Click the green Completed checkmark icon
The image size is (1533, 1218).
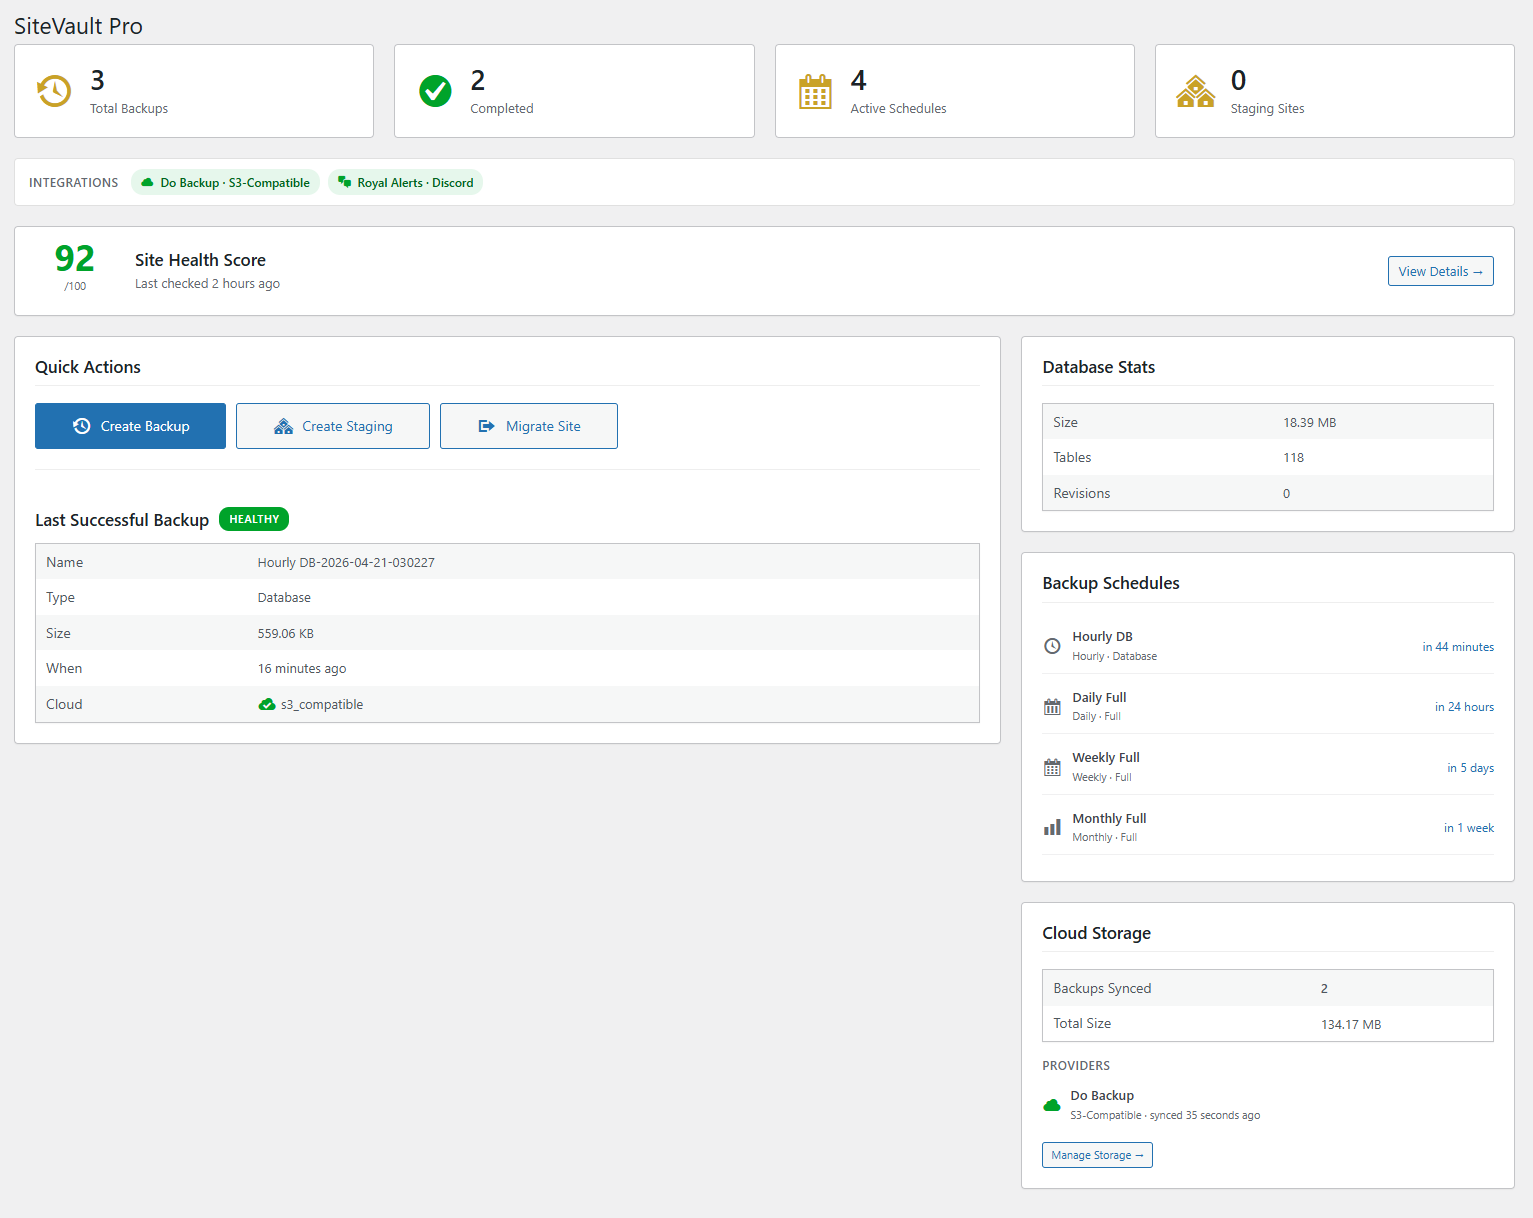(x=435, y=91)
